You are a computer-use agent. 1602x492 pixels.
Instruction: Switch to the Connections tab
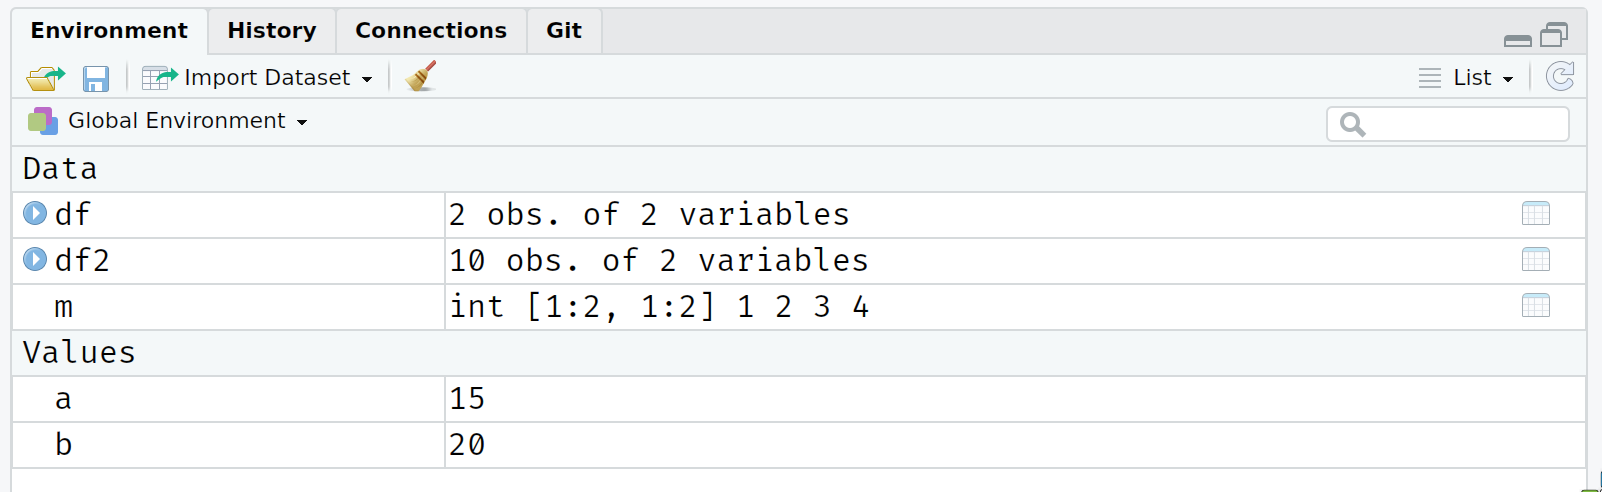tap(431, 31)
